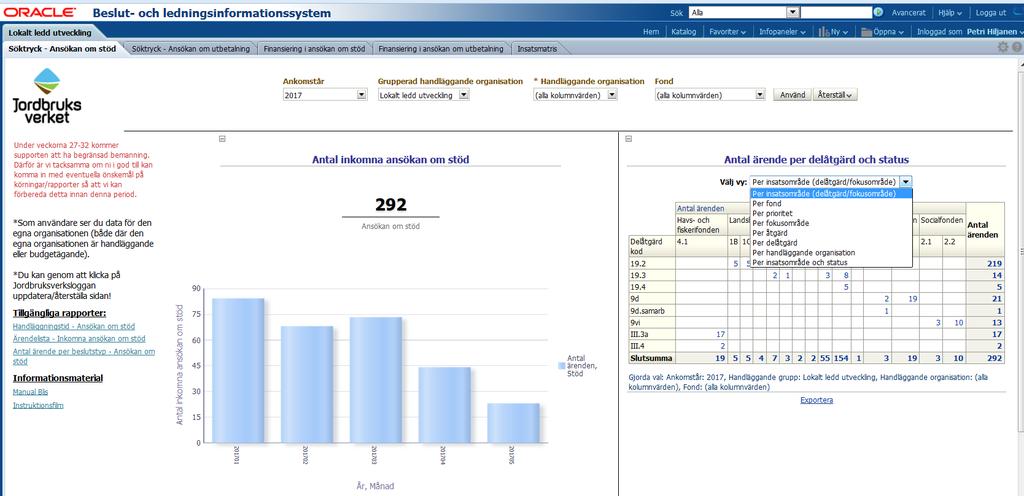Click the 9d.samarb row label
Screen dimensions: 1024x496
648,311
